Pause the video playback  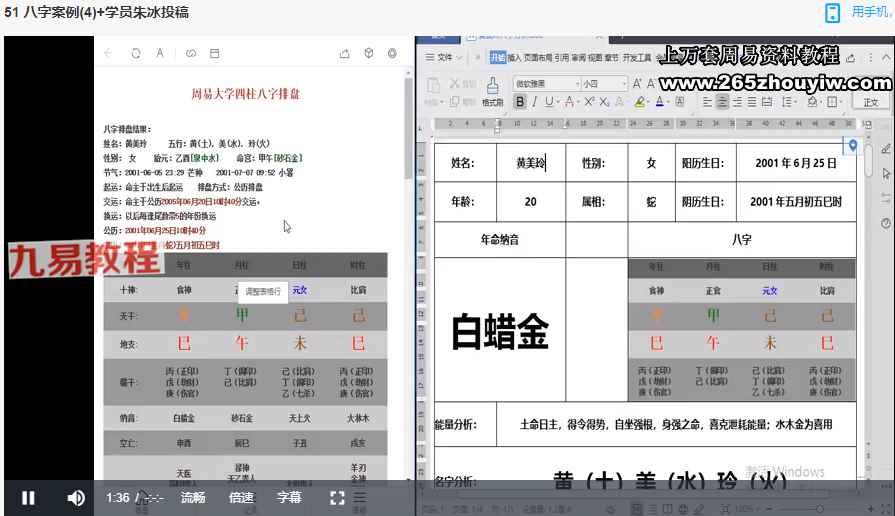(28, 498)
